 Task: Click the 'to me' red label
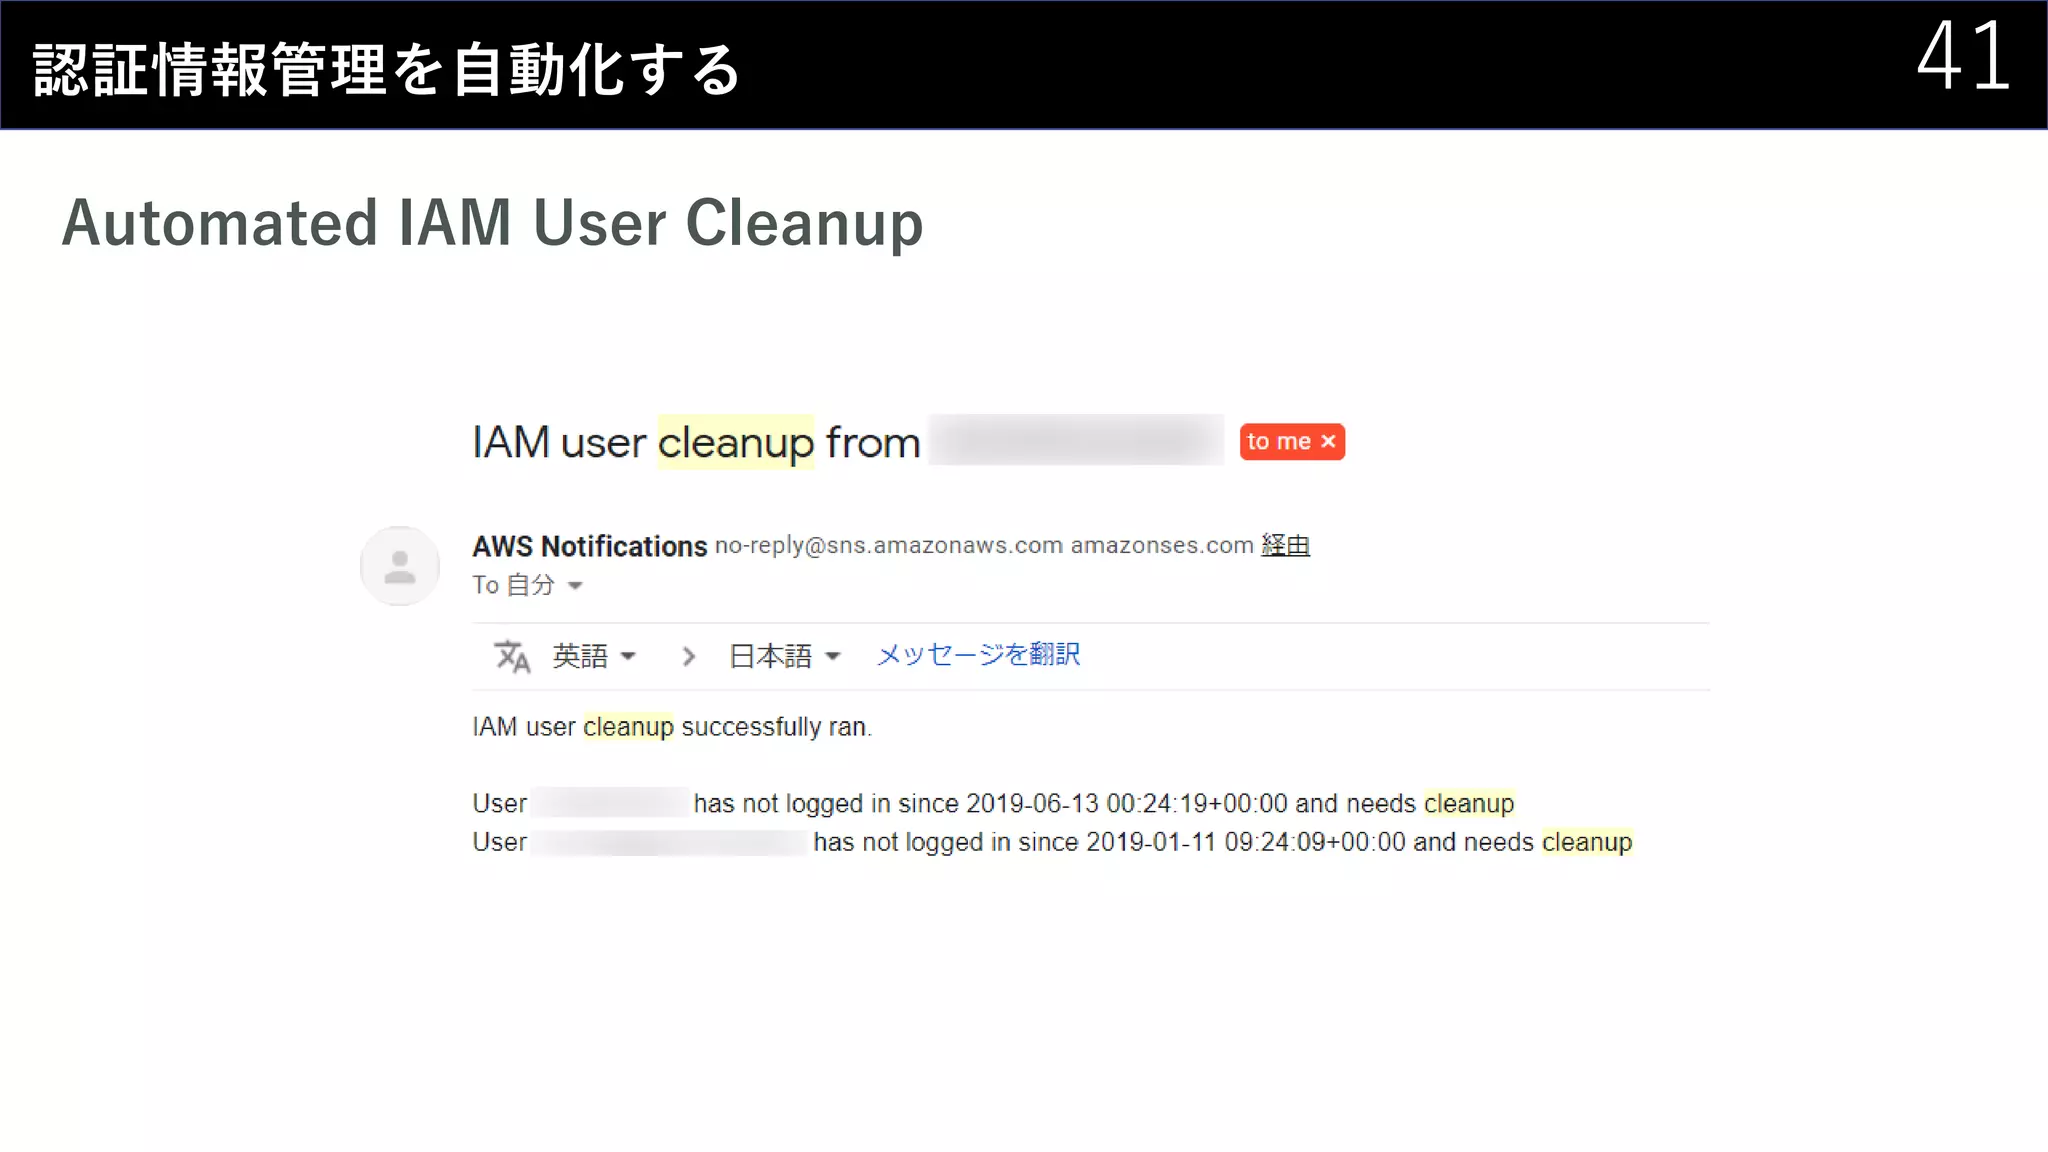coord(1292,442)
